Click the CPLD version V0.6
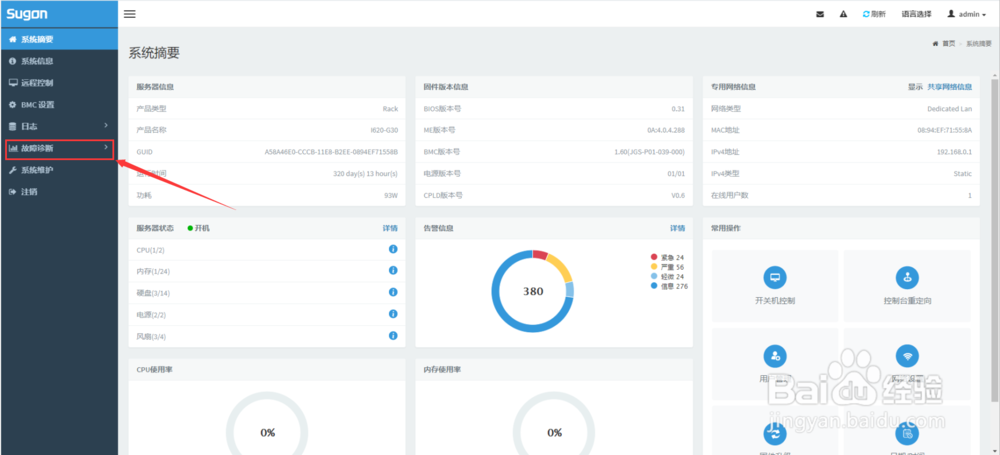 coord(678,195)
